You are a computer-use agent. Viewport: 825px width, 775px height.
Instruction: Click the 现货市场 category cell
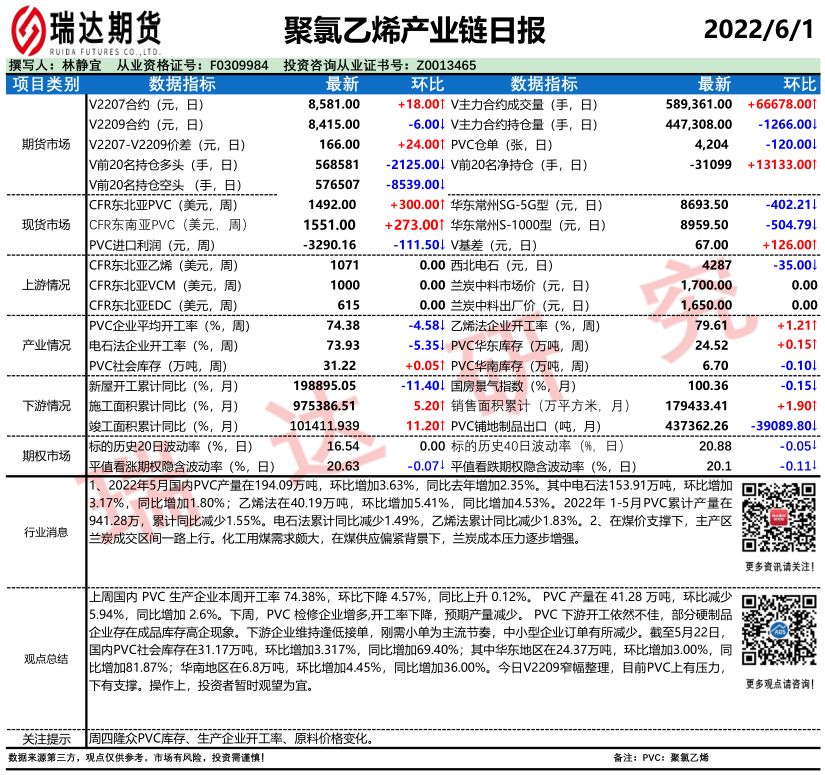click(45, 224)
